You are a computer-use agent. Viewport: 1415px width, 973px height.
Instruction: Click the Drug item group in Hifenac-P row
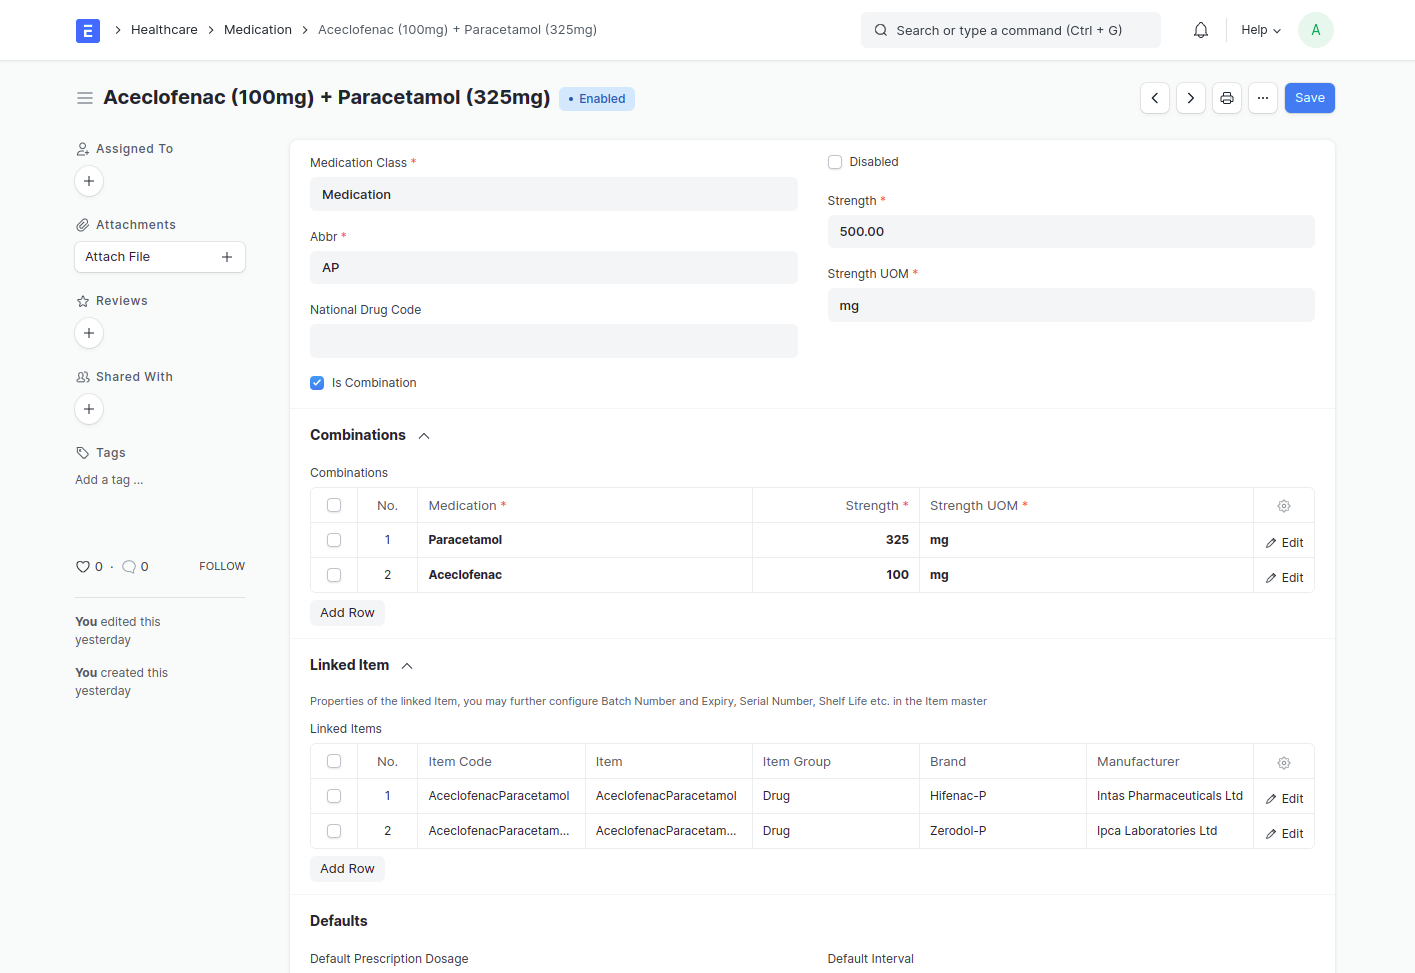point(836,796)
